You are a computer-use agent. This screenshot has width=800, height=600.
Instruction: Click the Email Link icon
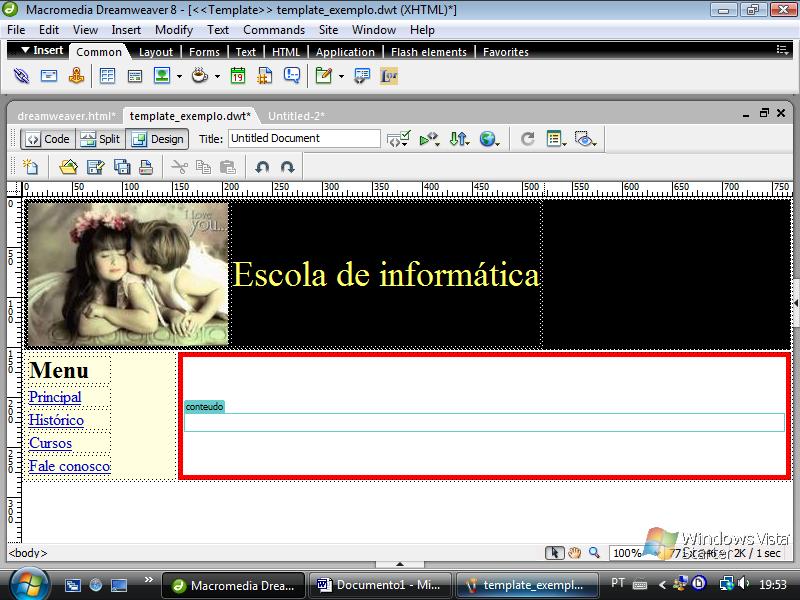(x=48, y=76)
